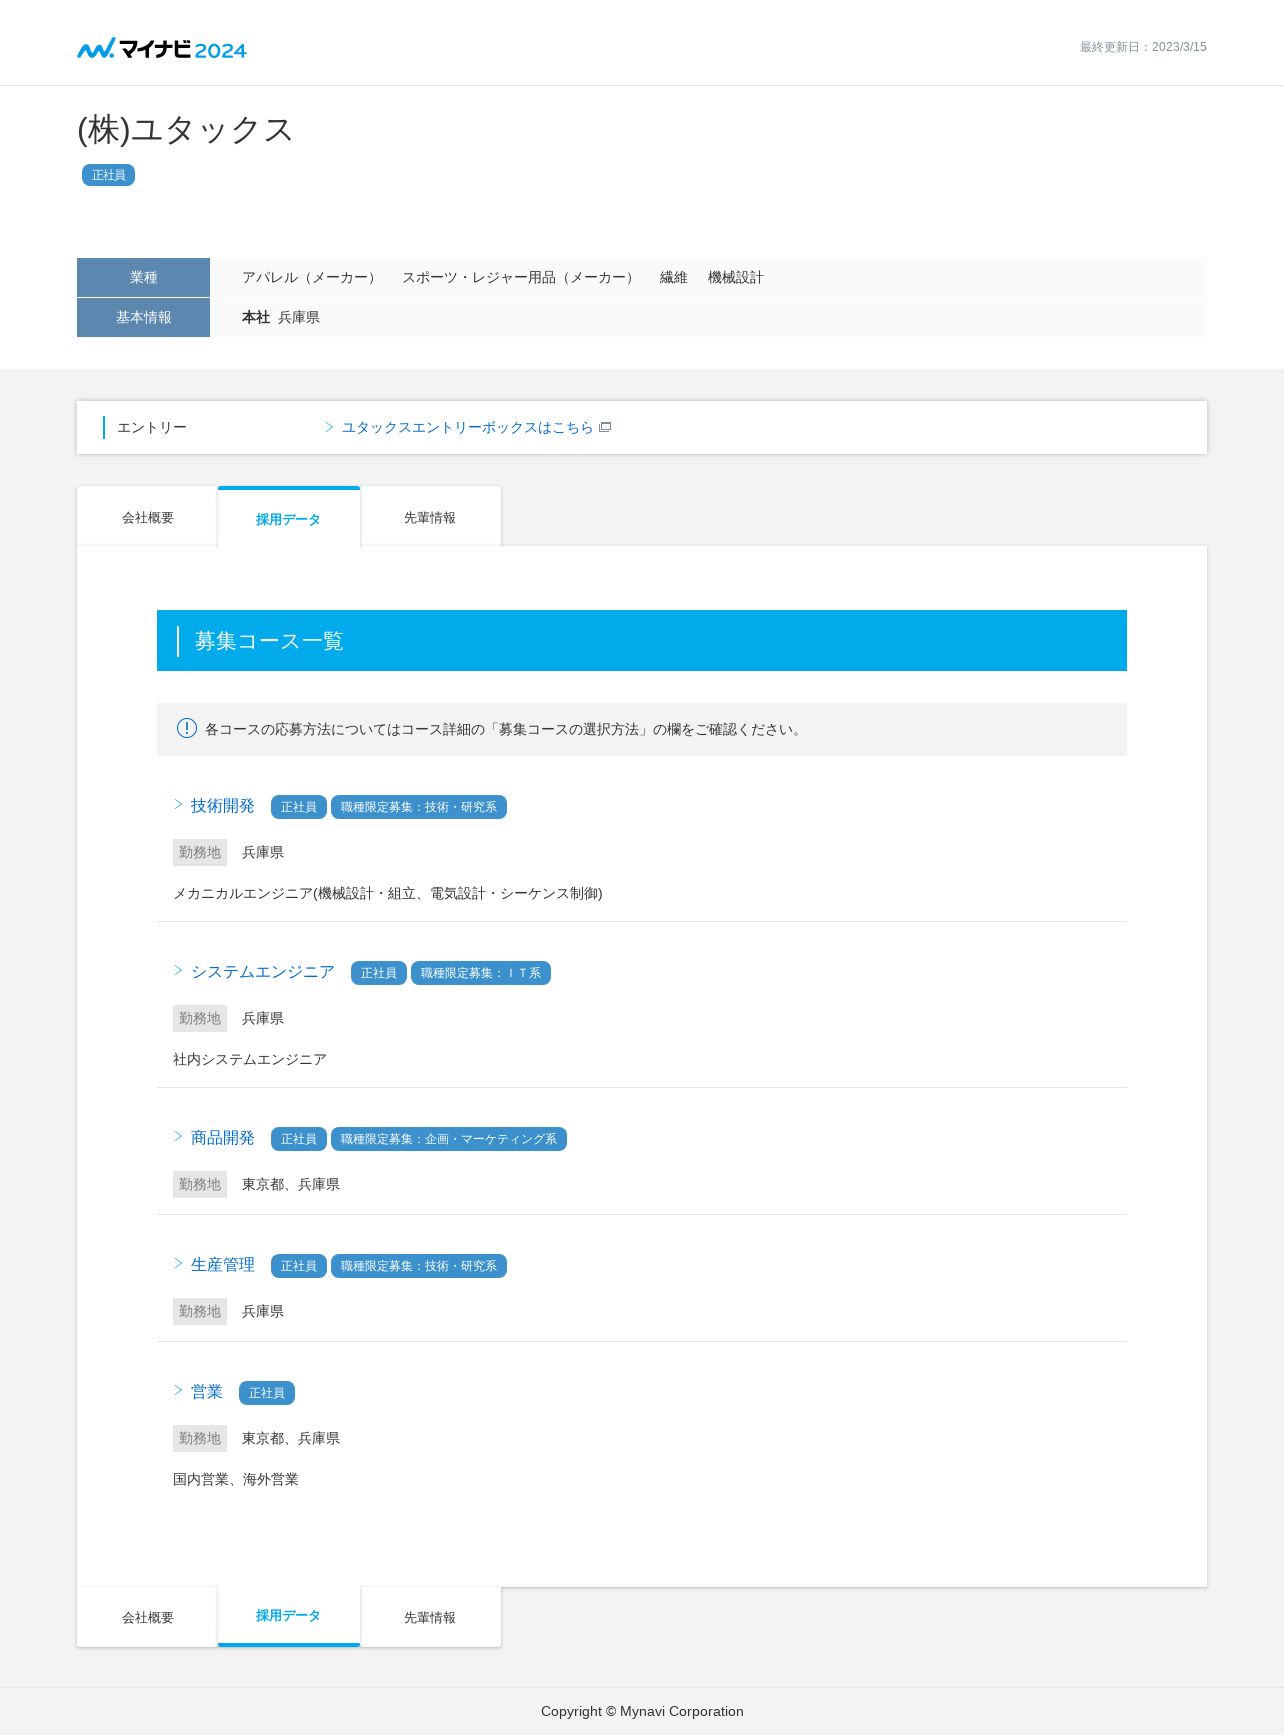
Task: Click the エントリー label
Action: coord(152,427)
